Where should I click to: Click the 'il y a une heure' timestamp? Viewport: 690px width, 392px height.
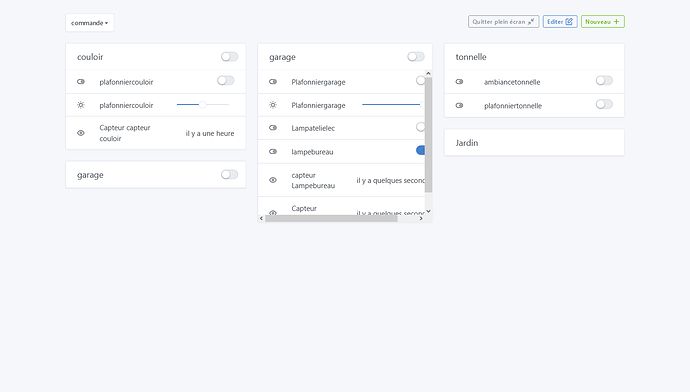pos(210,133)
